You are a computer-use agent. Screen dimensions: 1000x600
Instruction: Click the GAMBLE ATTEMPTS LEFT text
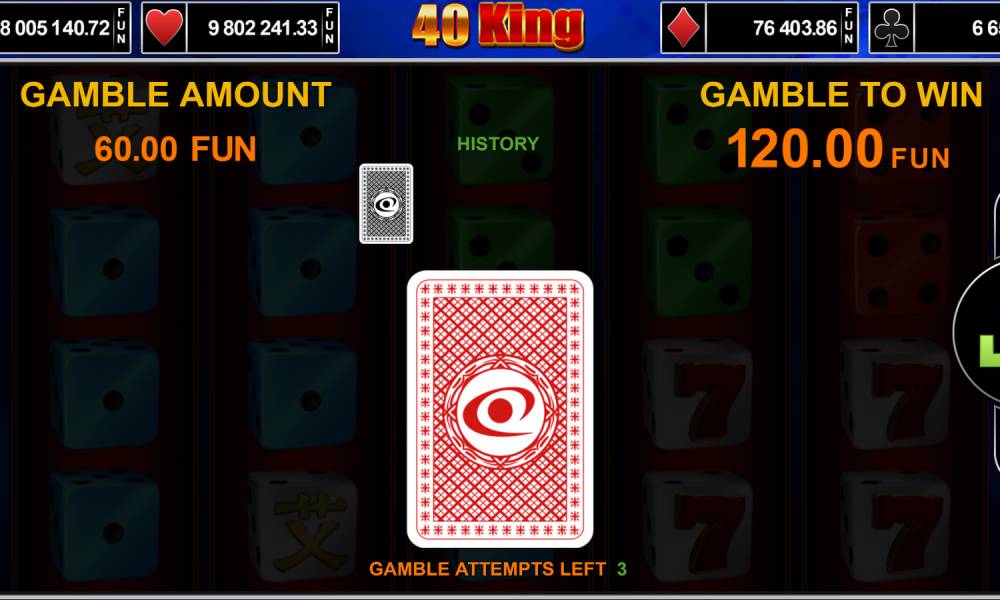pos(488,569)
